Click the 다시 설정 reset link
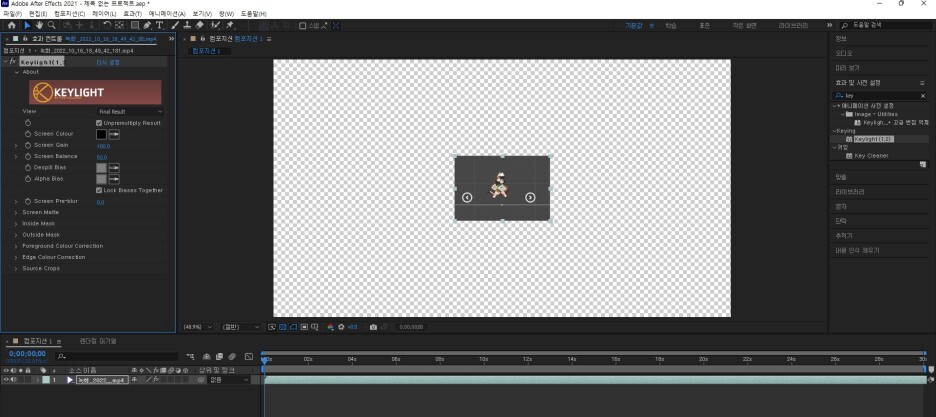Viewport: 936px width, 417px height. [108, 62]
